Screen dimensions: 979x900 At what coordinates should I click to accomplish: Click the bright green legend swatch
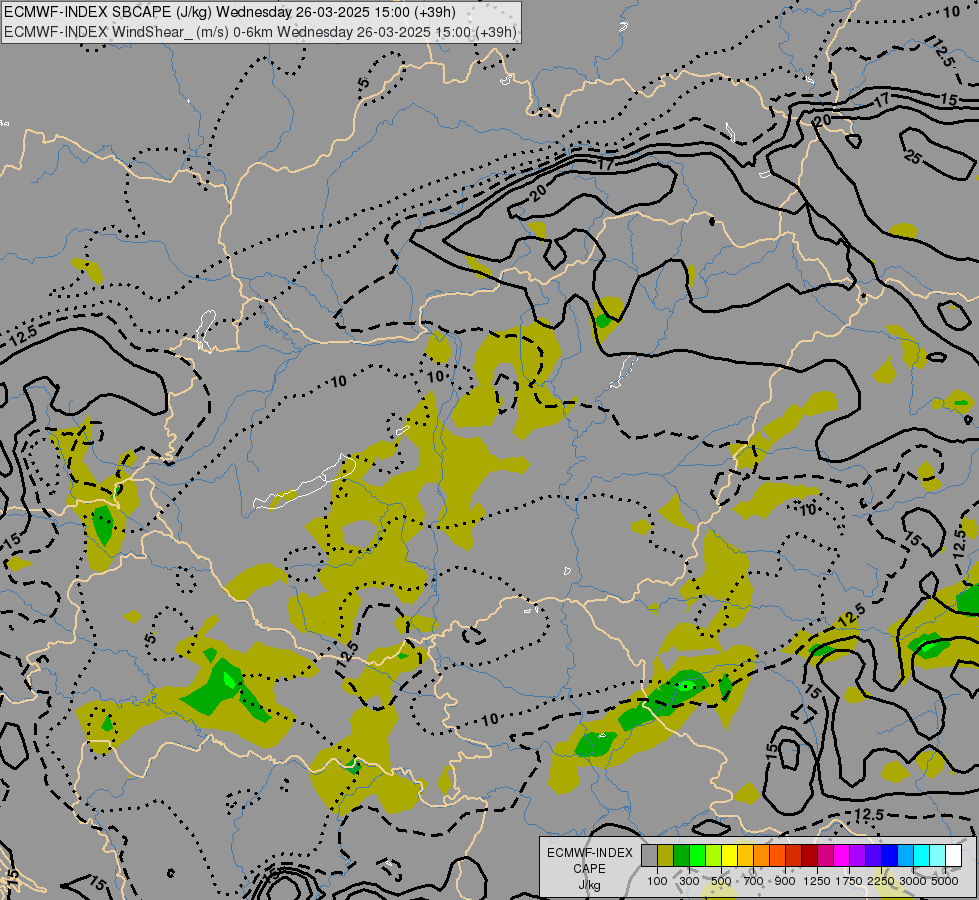(x=697, y=856)
